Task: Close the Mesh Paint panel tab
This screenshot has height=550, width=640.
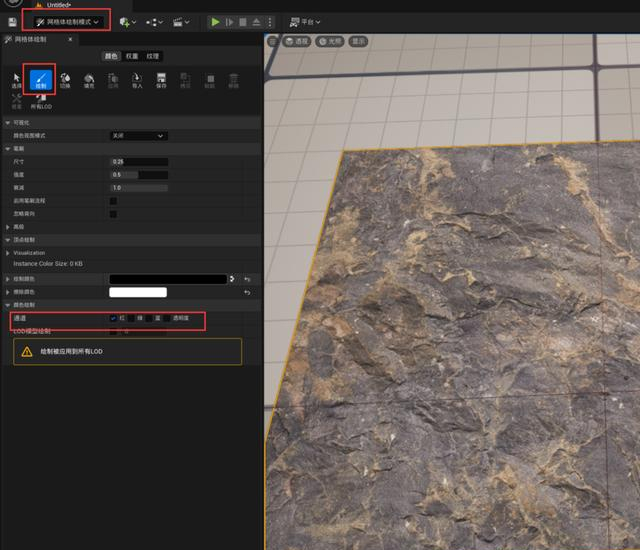Action: (70, 39)
